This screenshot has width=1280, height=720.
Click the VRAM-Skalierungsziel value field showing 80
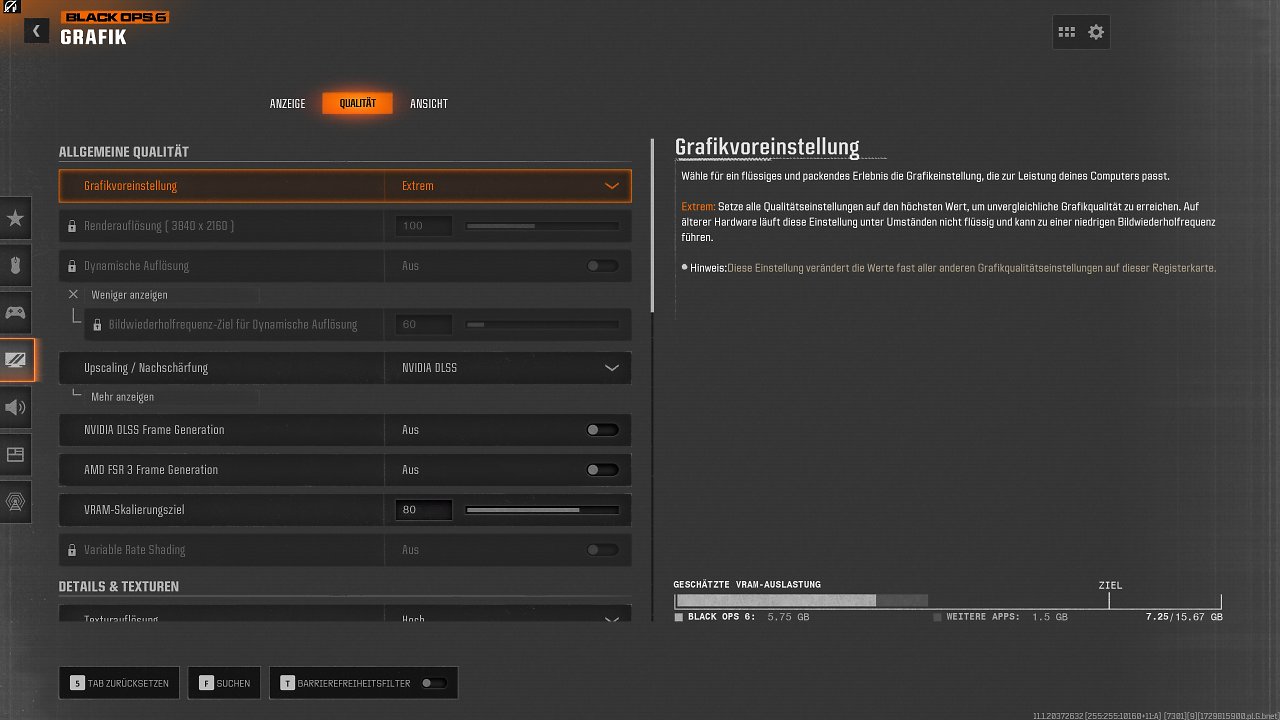pos(424,510)
